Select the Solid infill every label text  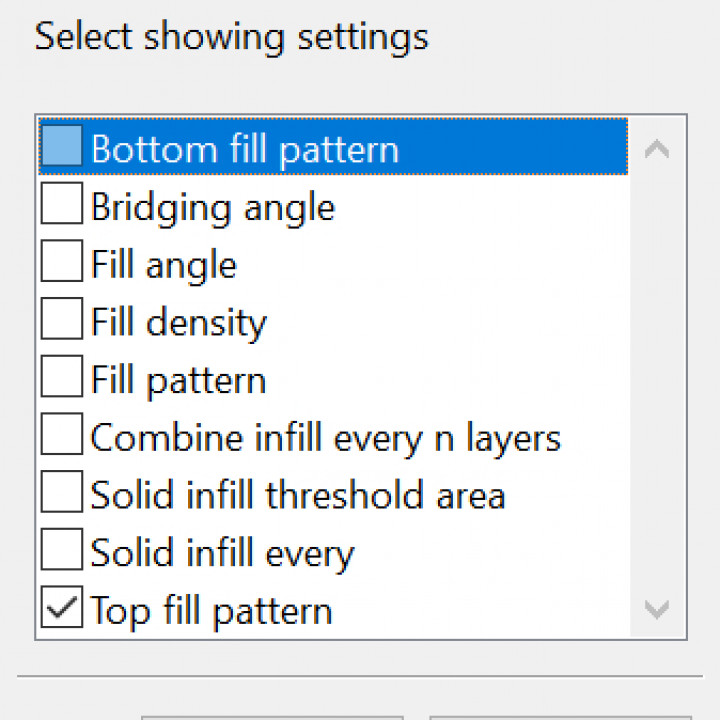coord(223,553)
